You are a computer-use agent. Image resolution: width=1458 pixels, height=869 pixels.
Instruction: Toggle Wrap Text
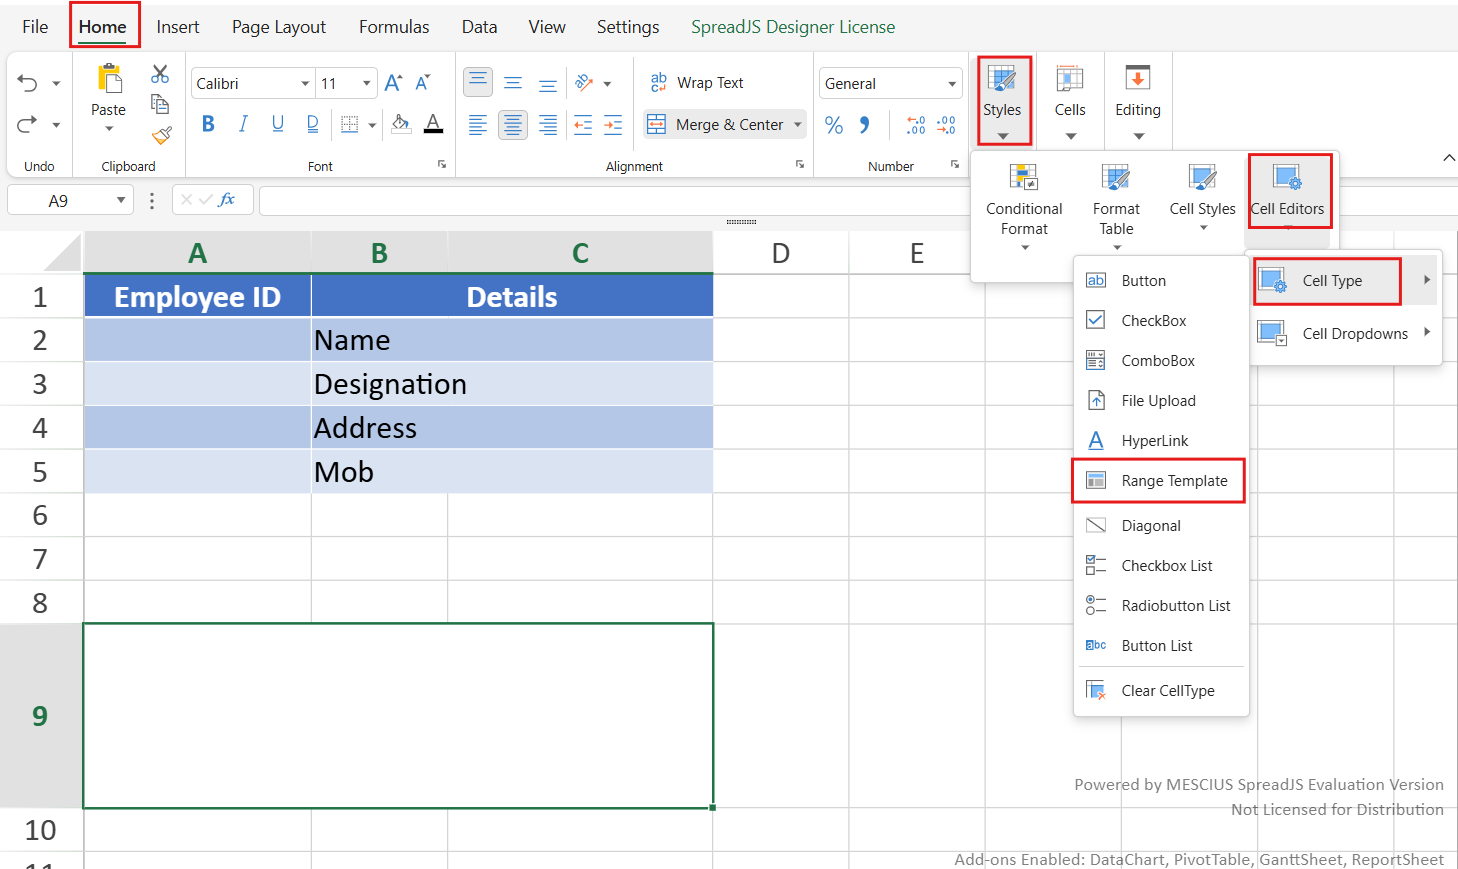tap(697, 83)
